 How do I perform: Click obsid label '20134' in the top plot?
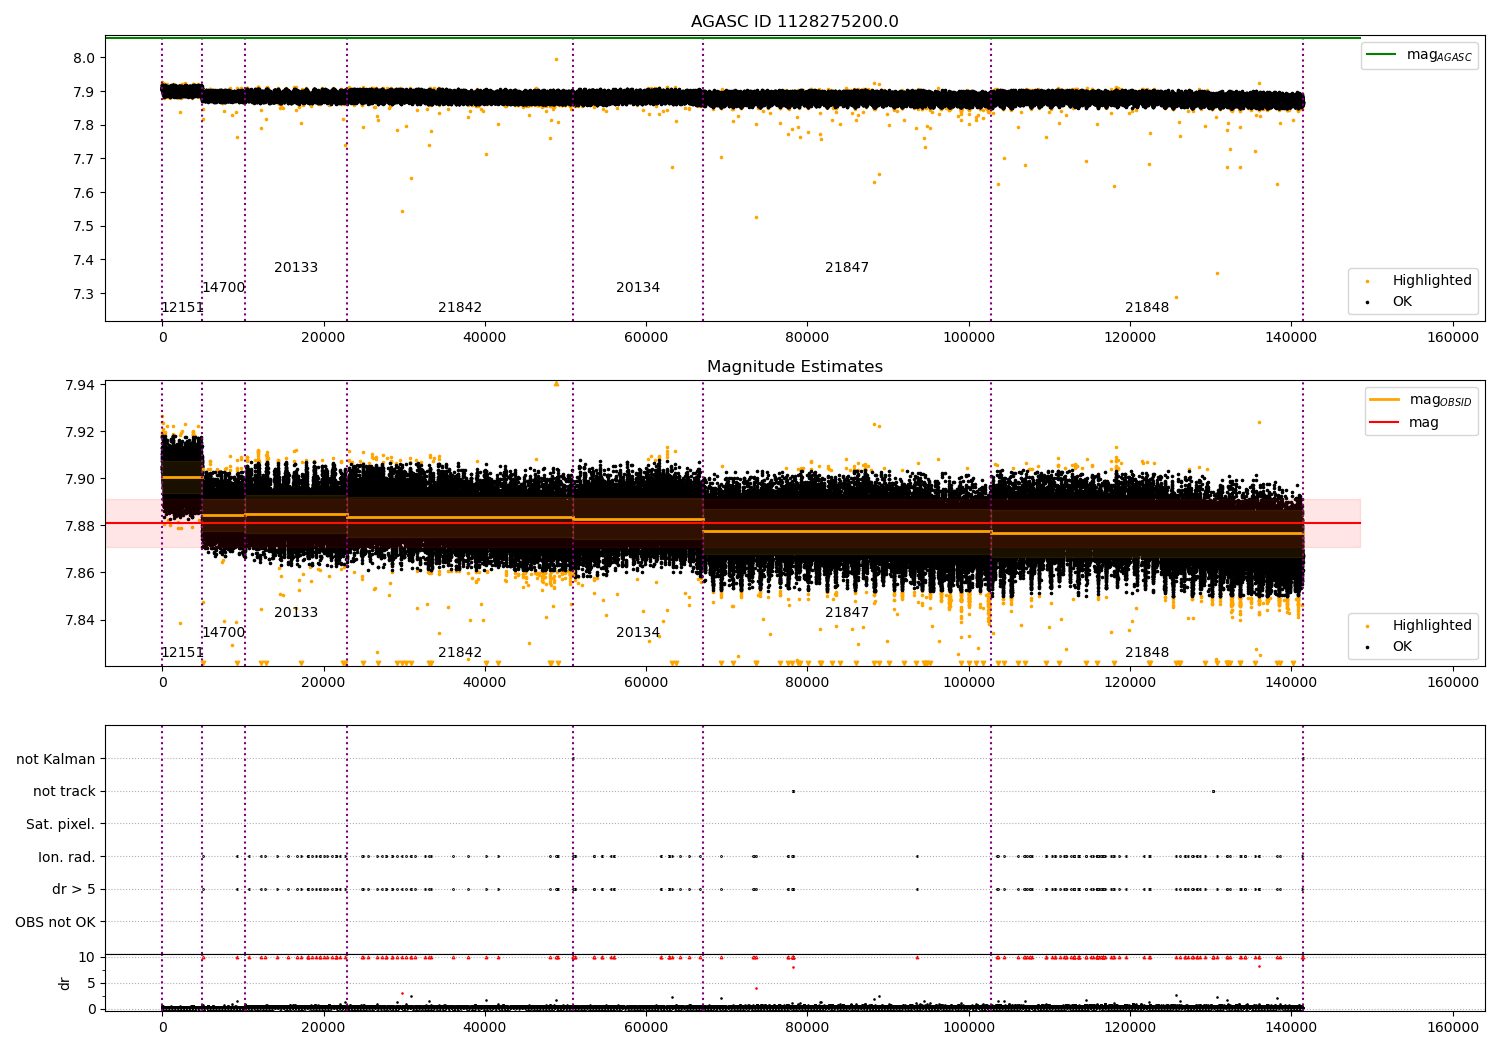(x=638, y=288)
